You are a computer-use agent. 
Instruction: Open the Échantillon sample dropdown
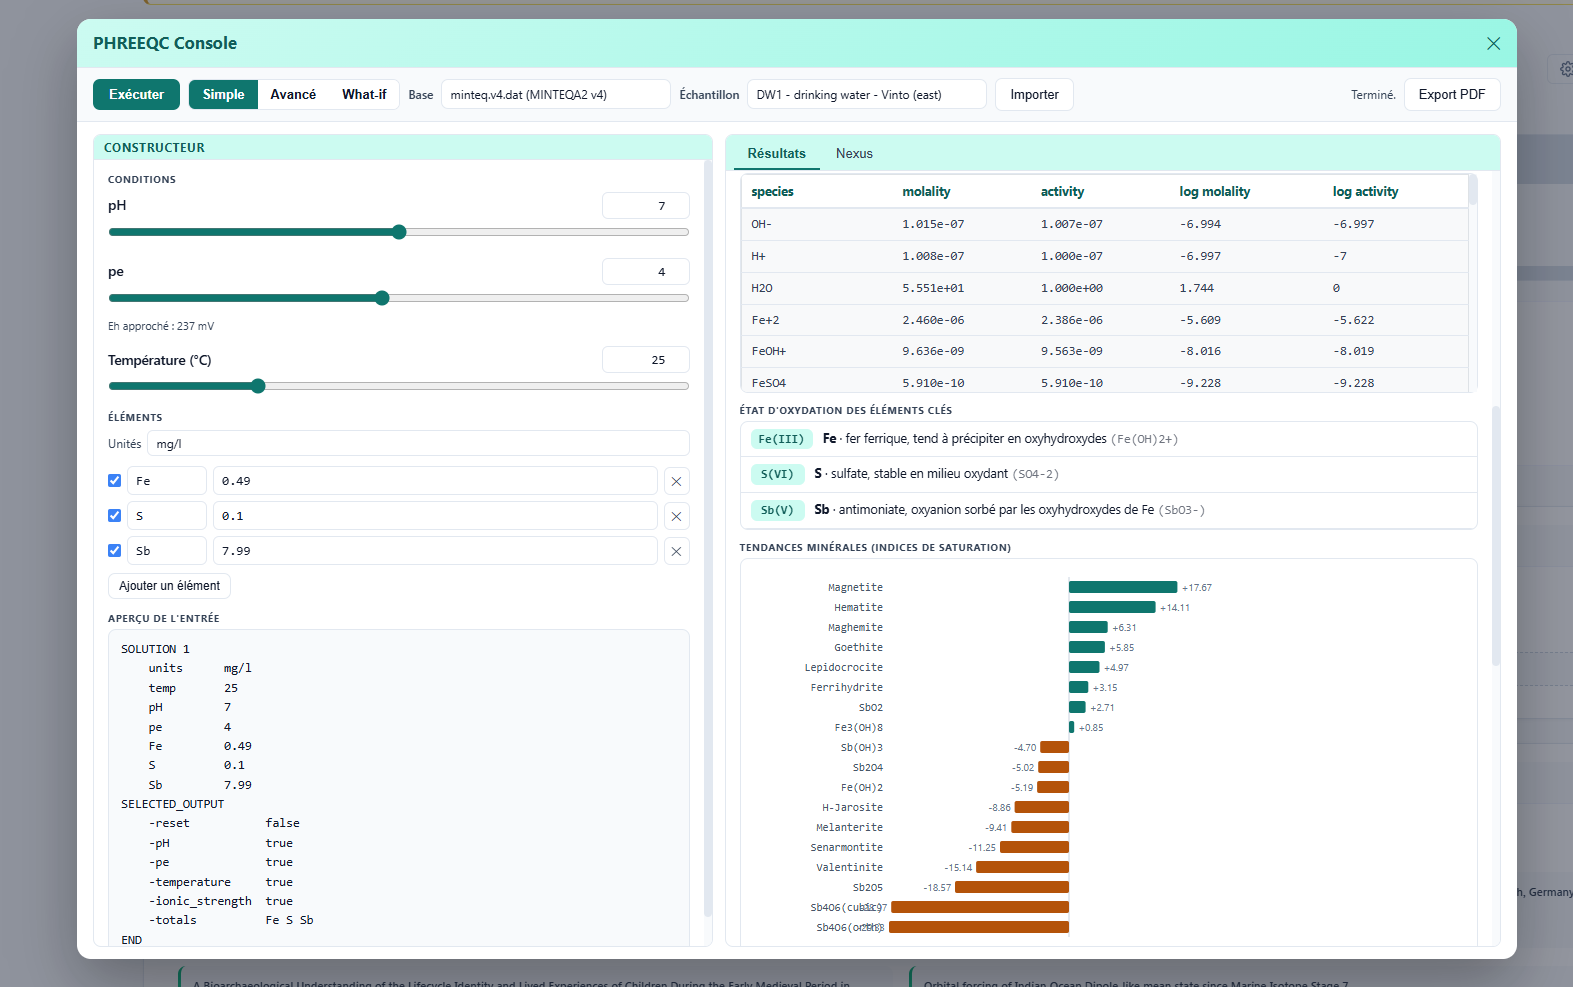click(x=866, y=94)
